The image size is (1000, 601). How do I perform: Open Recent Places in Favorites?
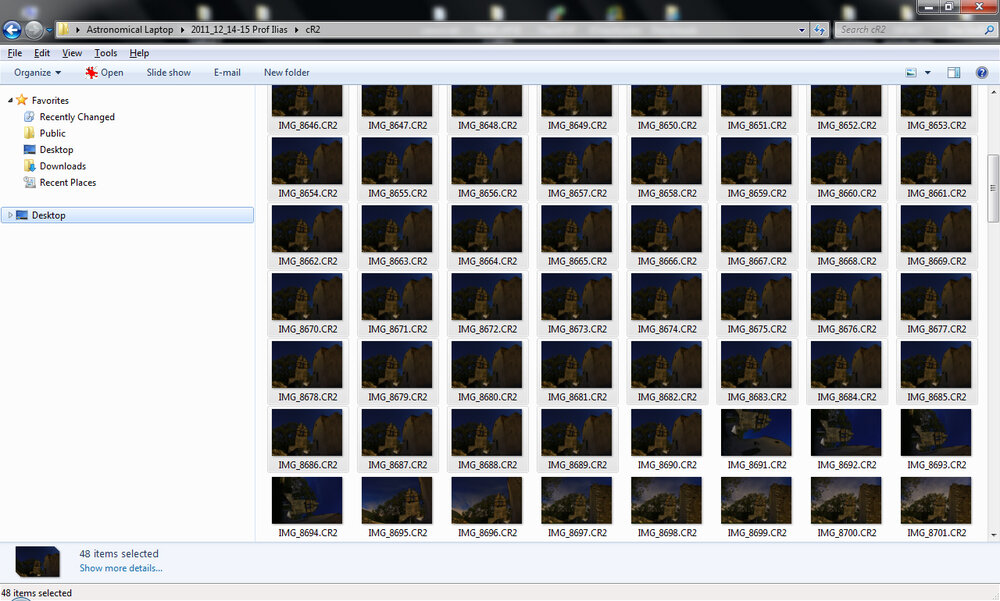67,183
